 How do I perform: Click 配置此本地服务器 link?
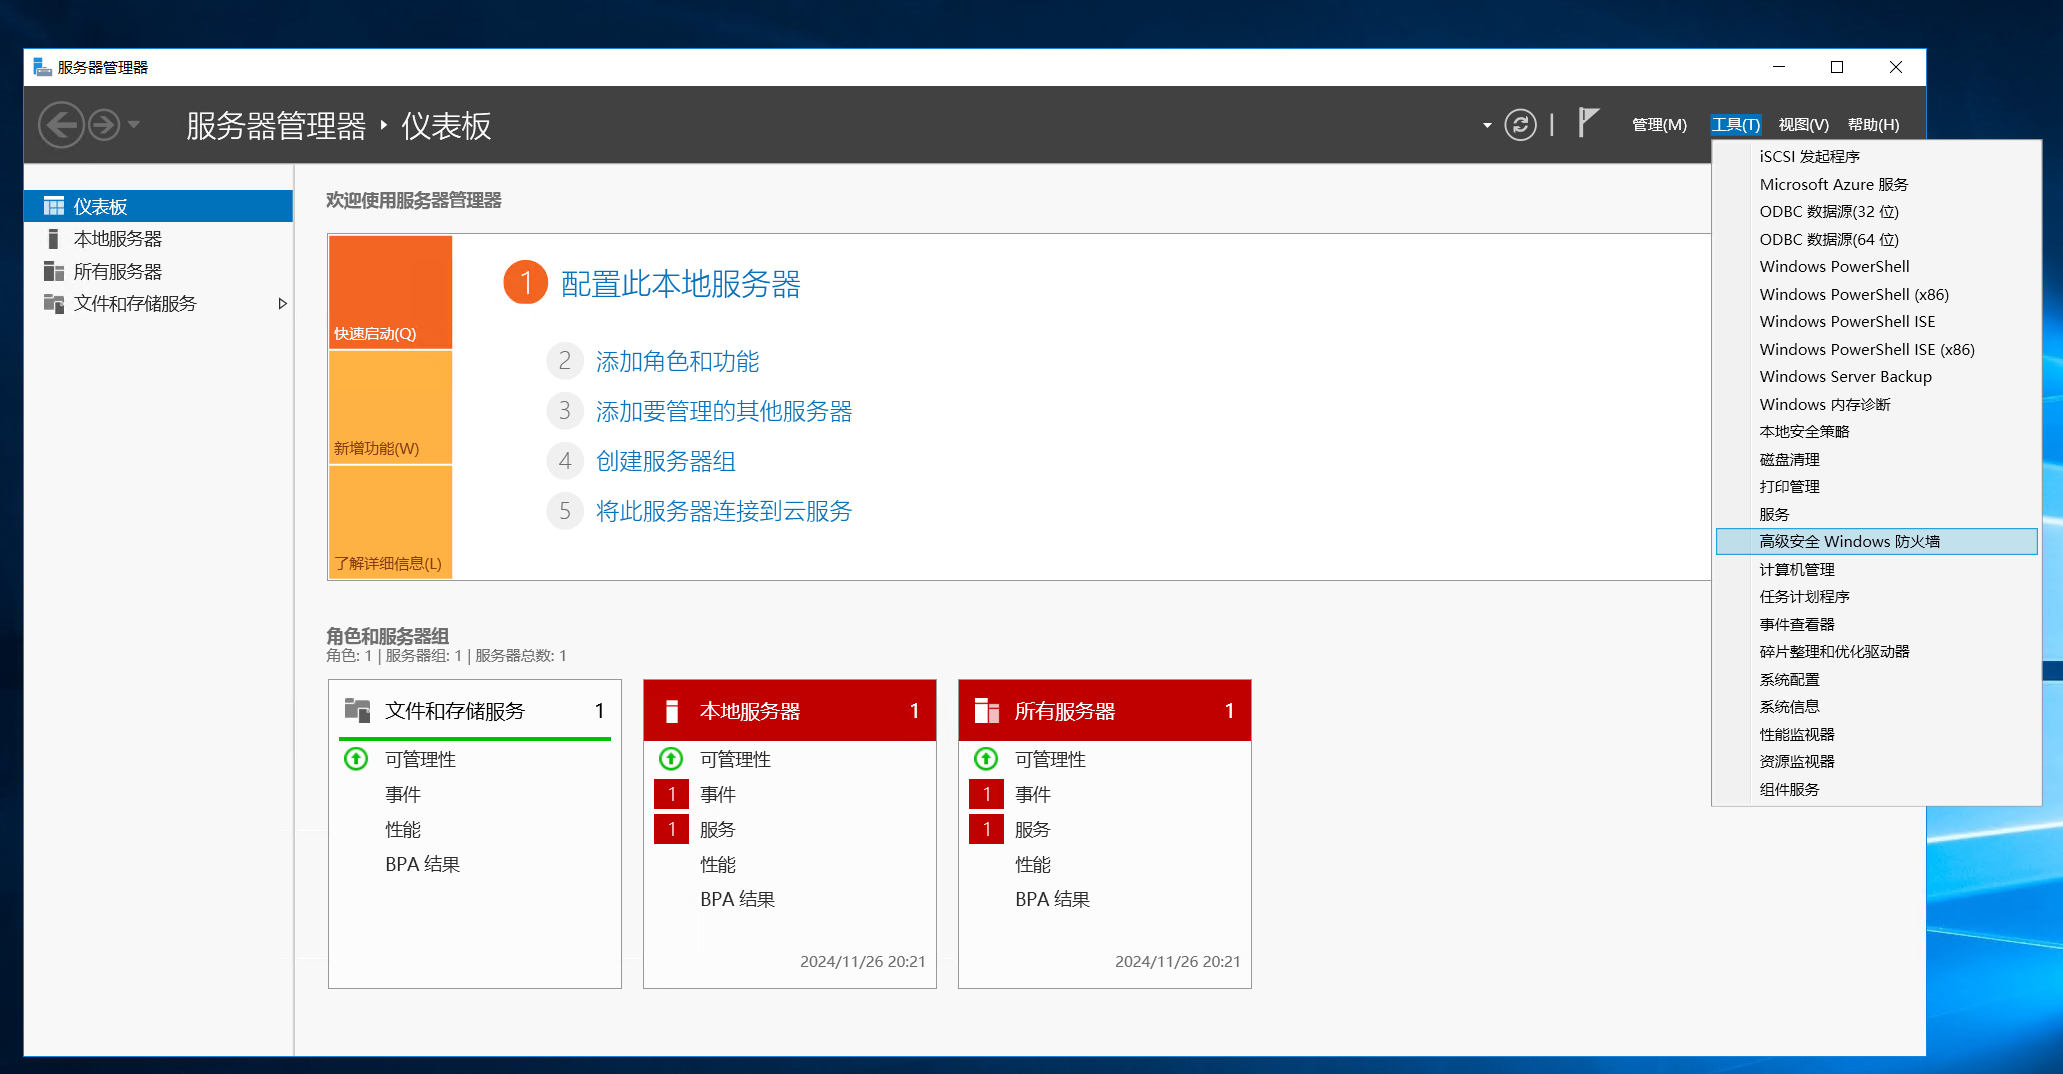point(681,284)
